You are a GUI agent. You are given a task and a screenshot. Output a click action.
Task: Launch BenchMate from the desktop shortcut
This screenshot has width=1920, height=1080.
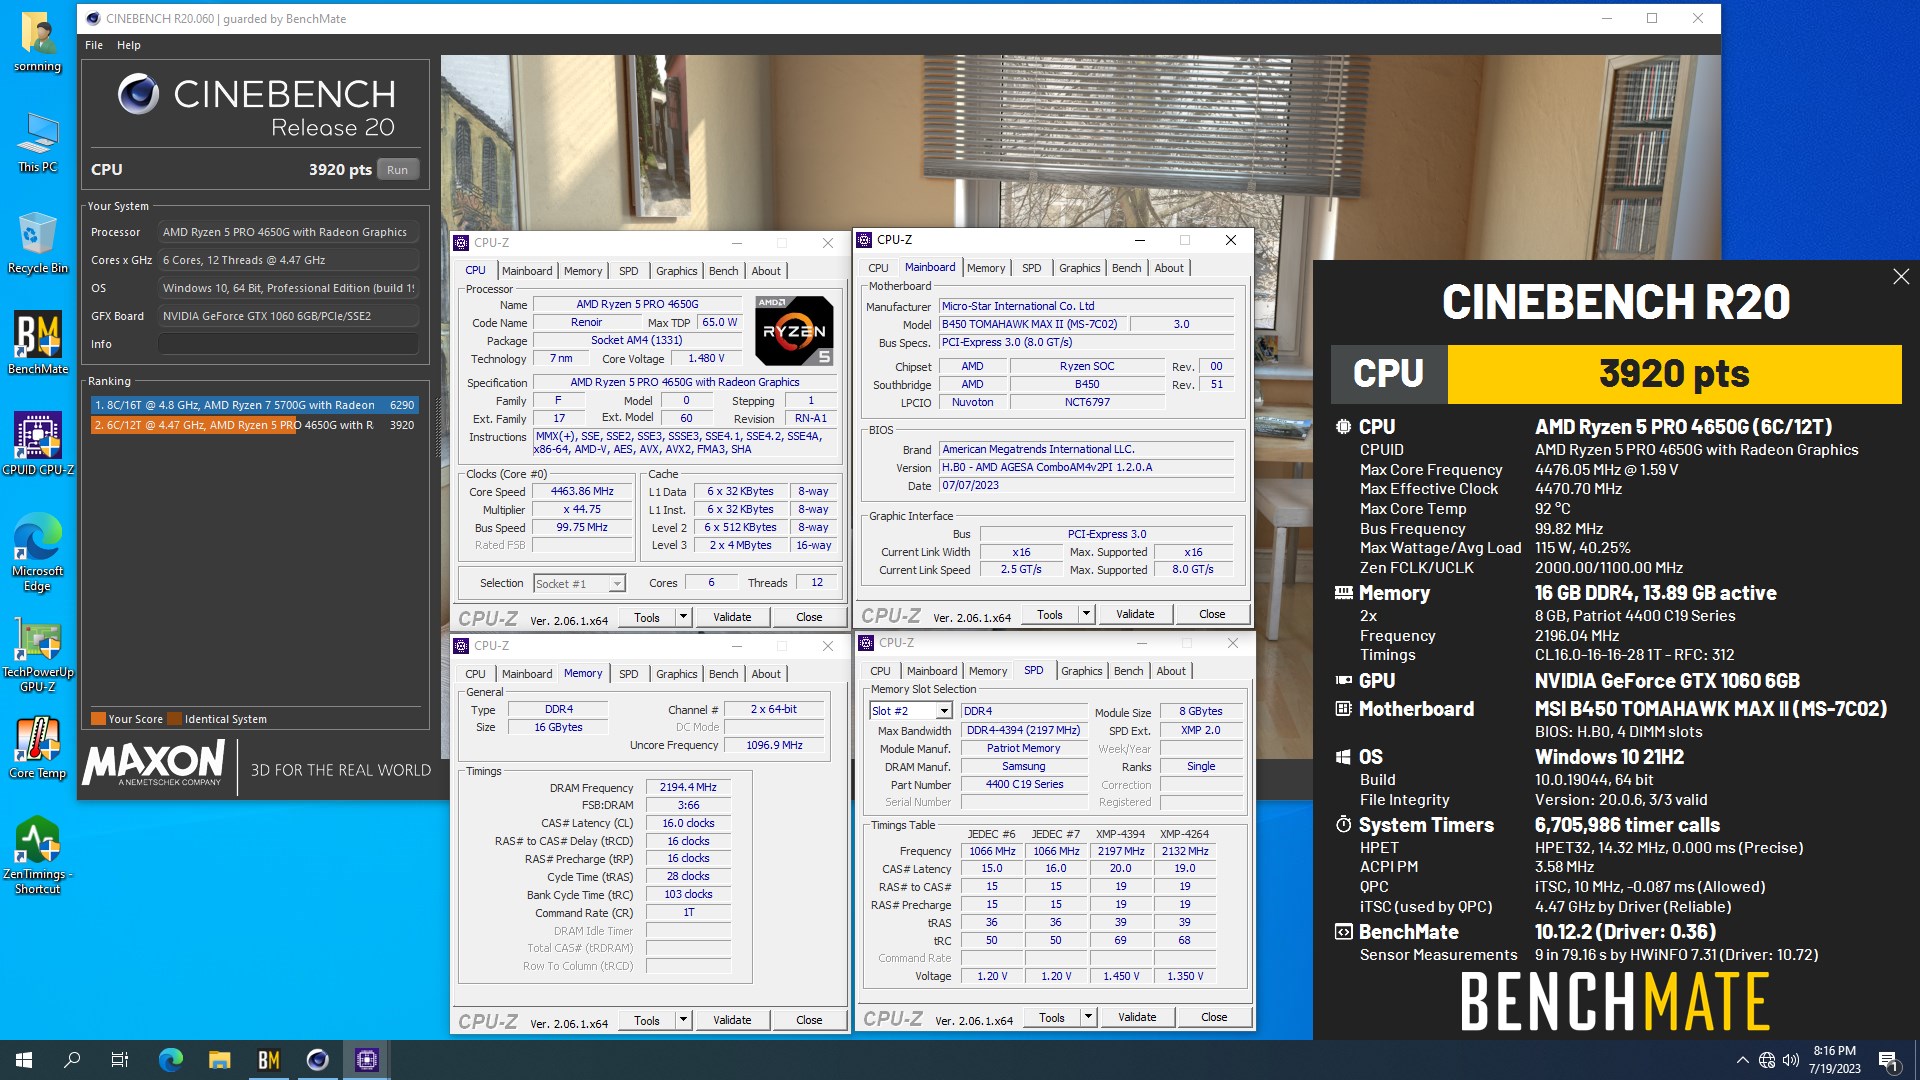38,343
